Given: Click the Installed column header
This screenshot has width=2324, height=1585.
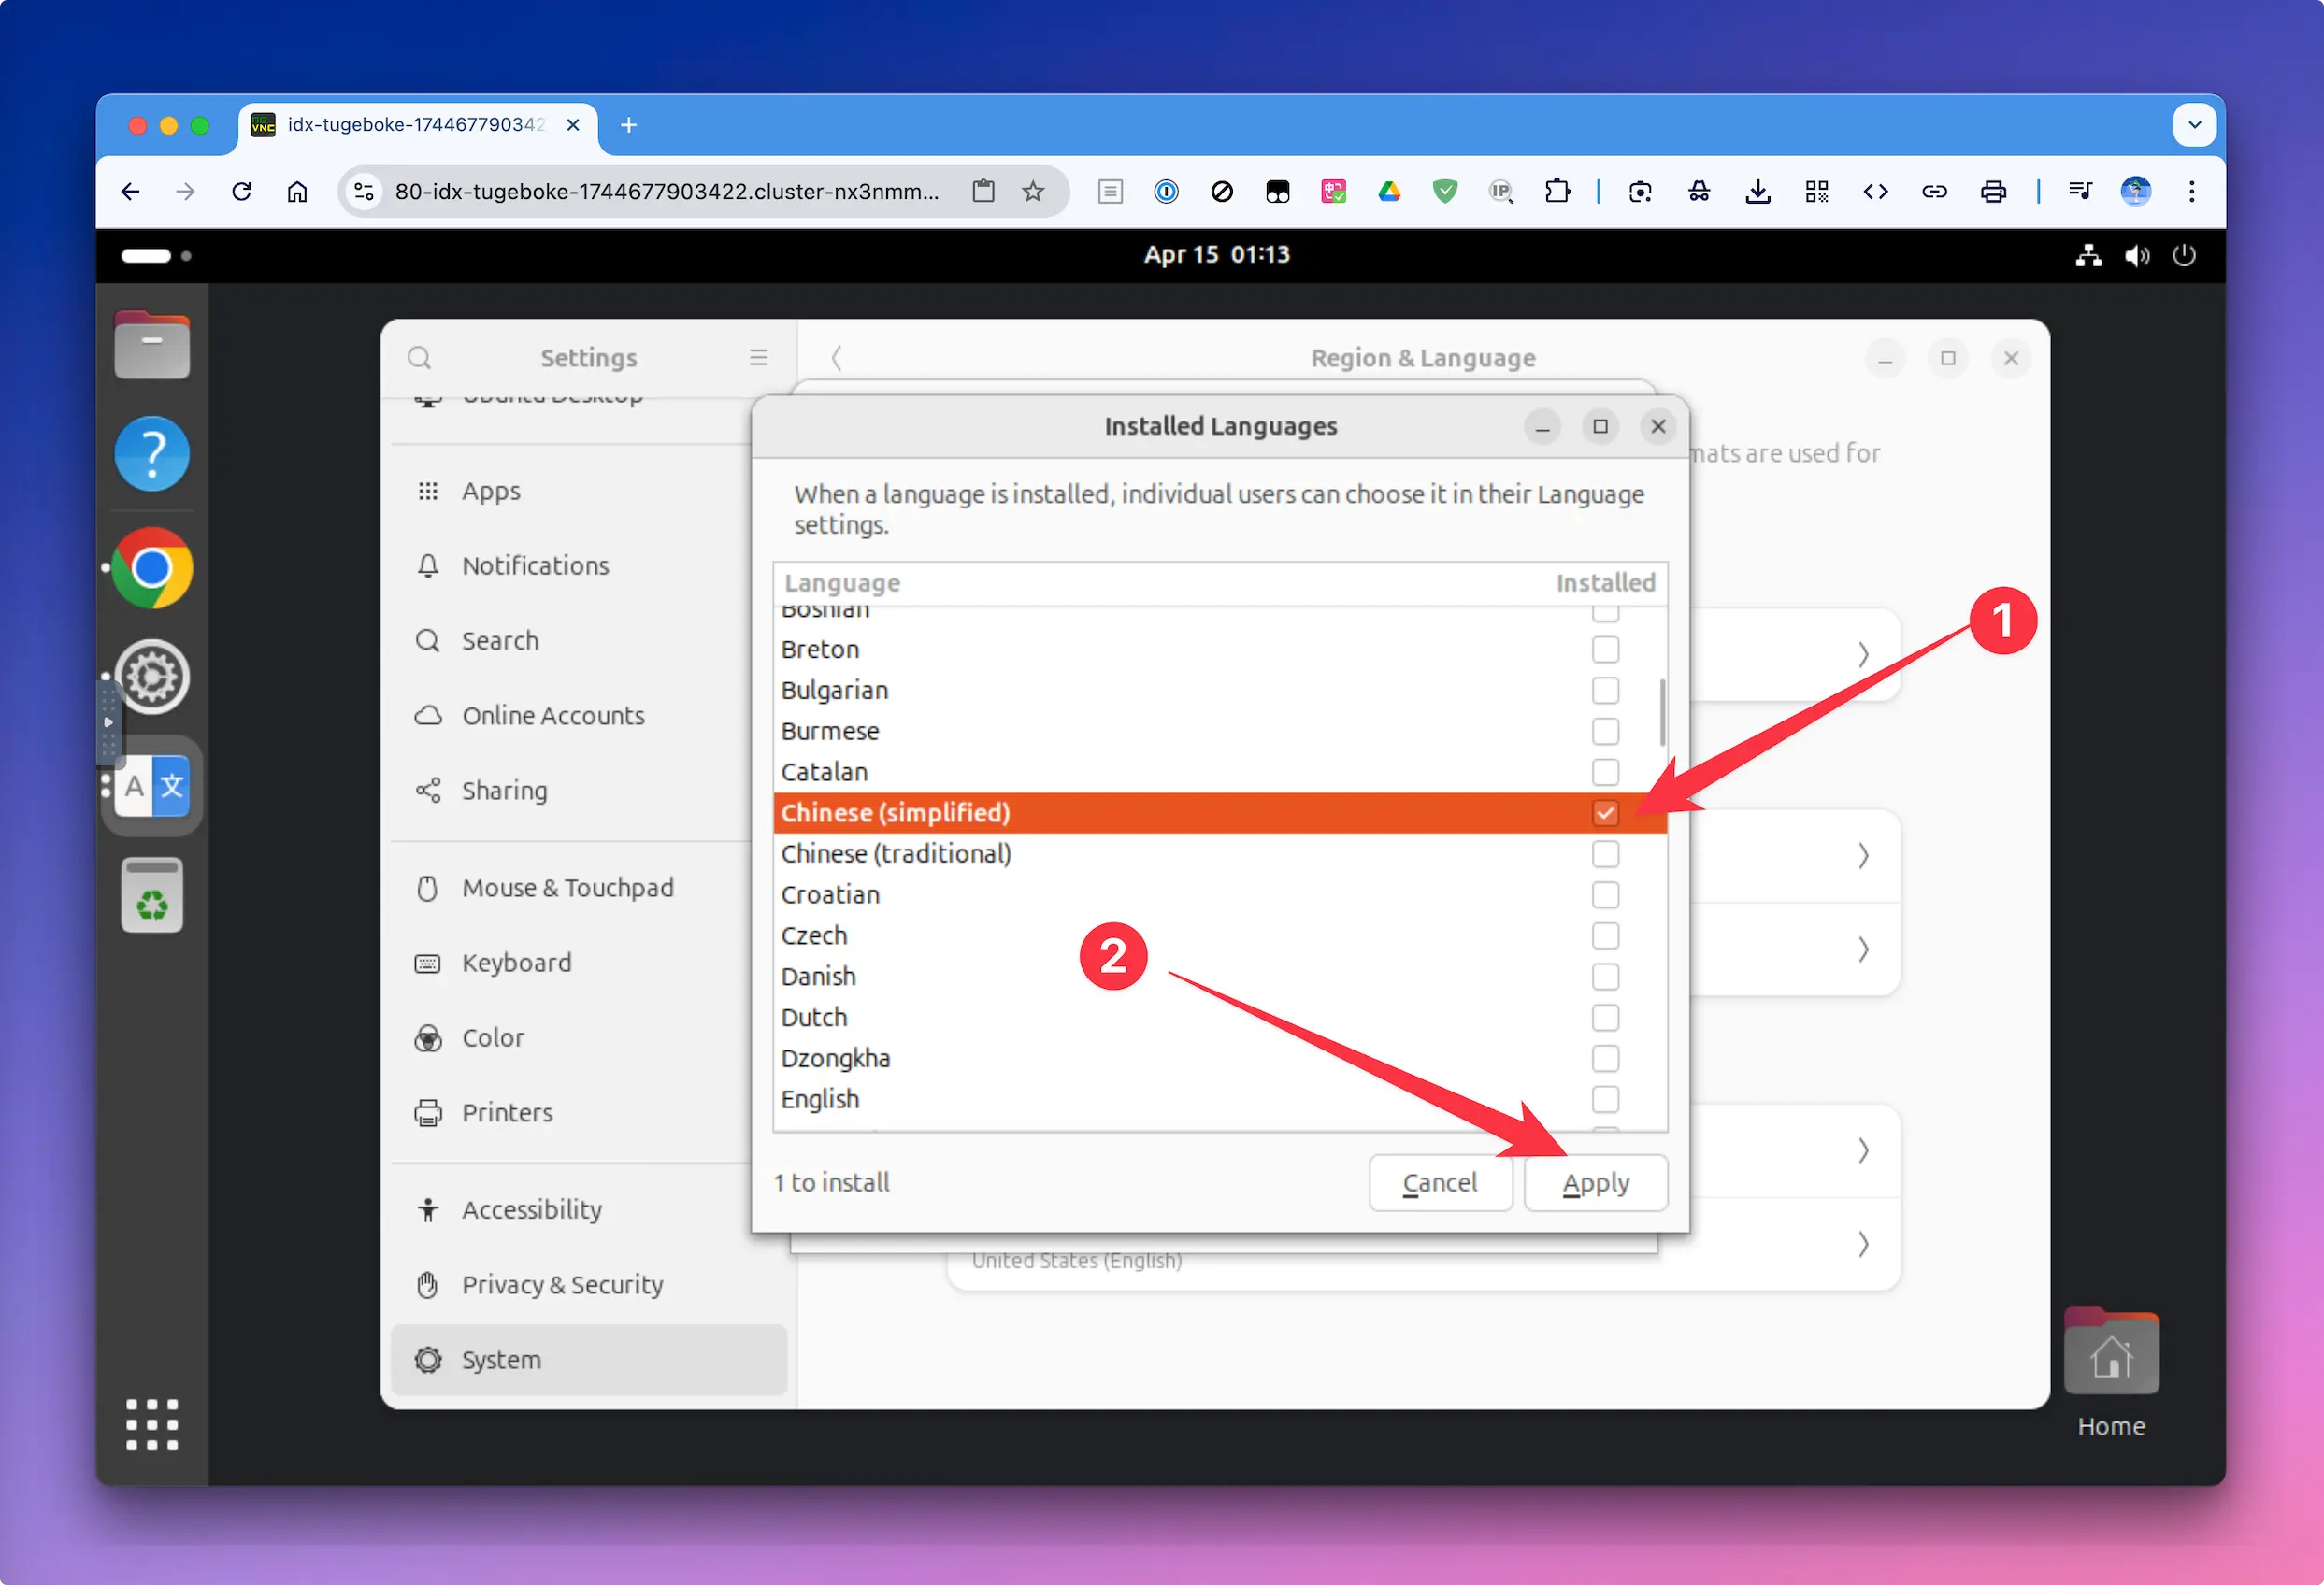Looking at the screenshot, I should coord(1605,583).
